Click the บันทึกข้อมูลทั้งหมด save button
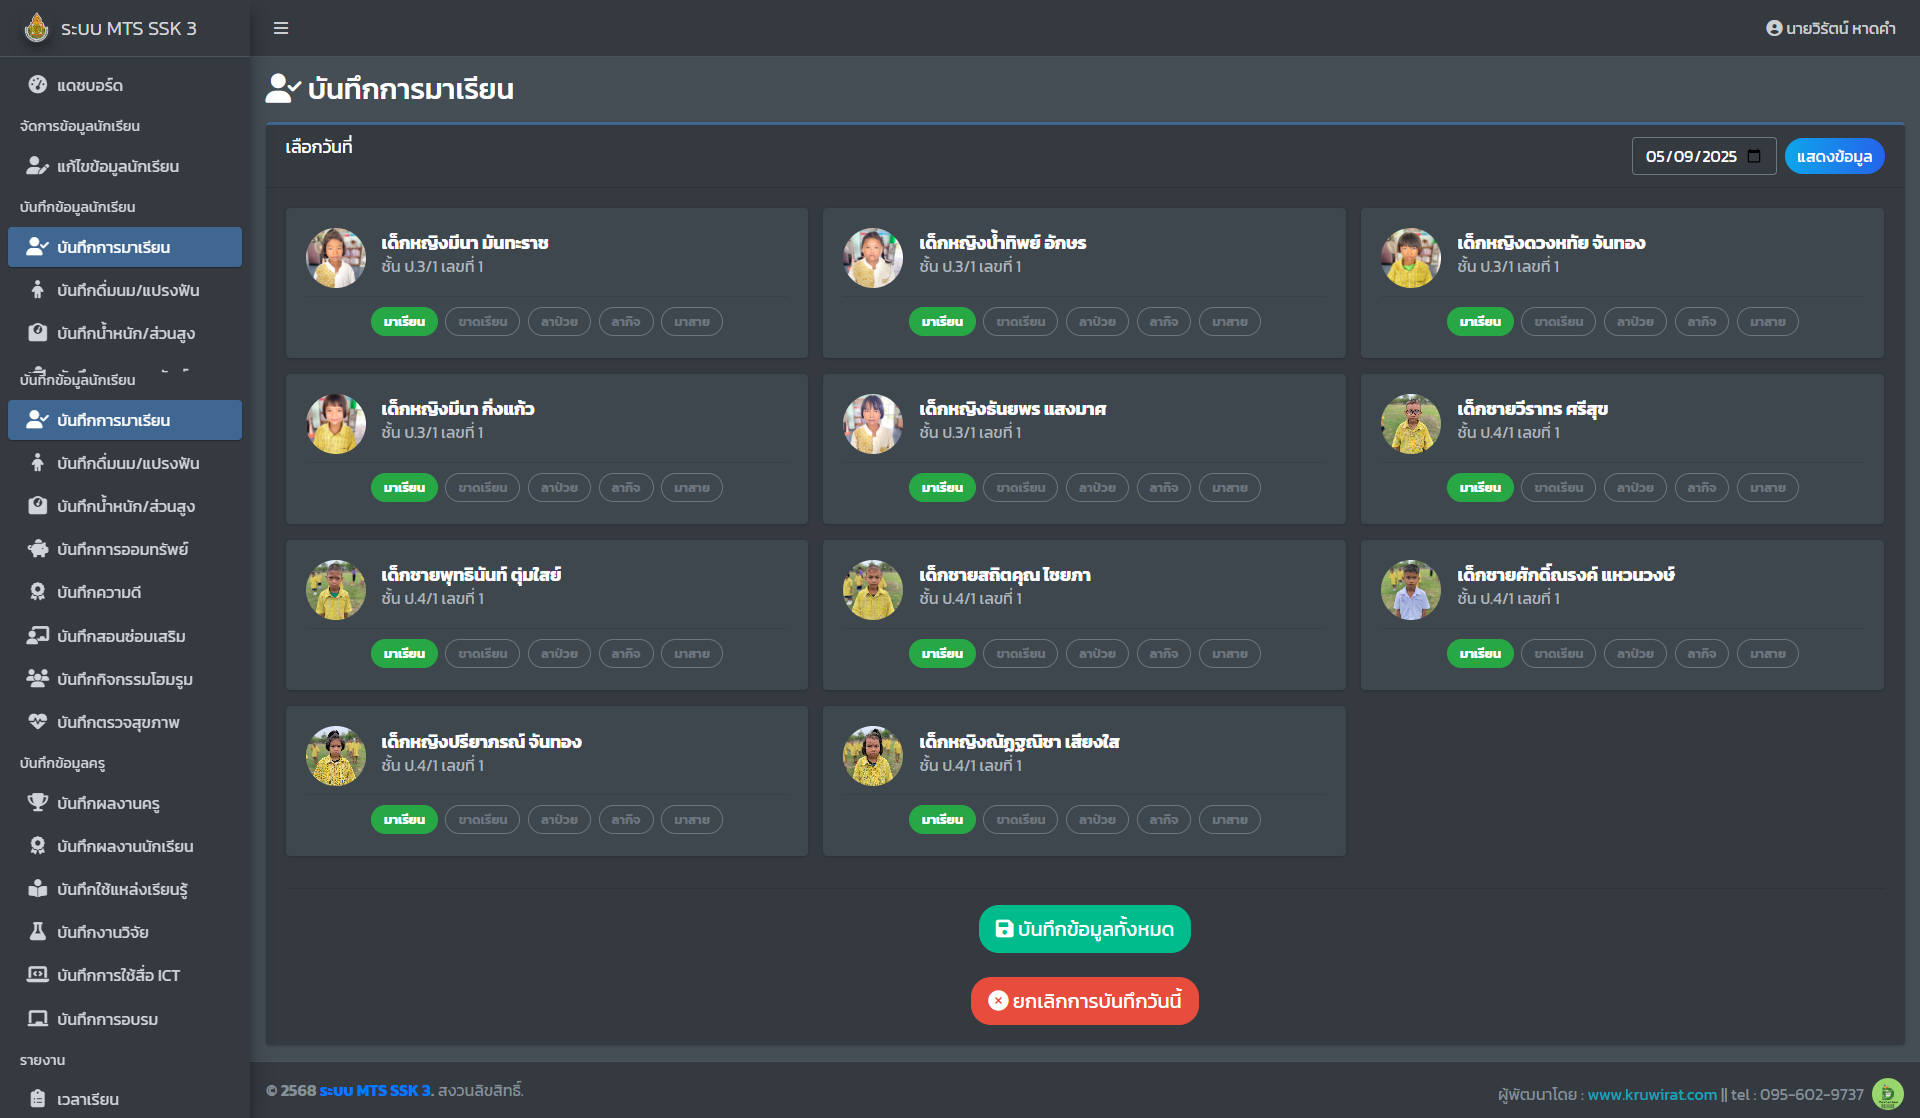1920x1118 pixels. [1084, 929]
